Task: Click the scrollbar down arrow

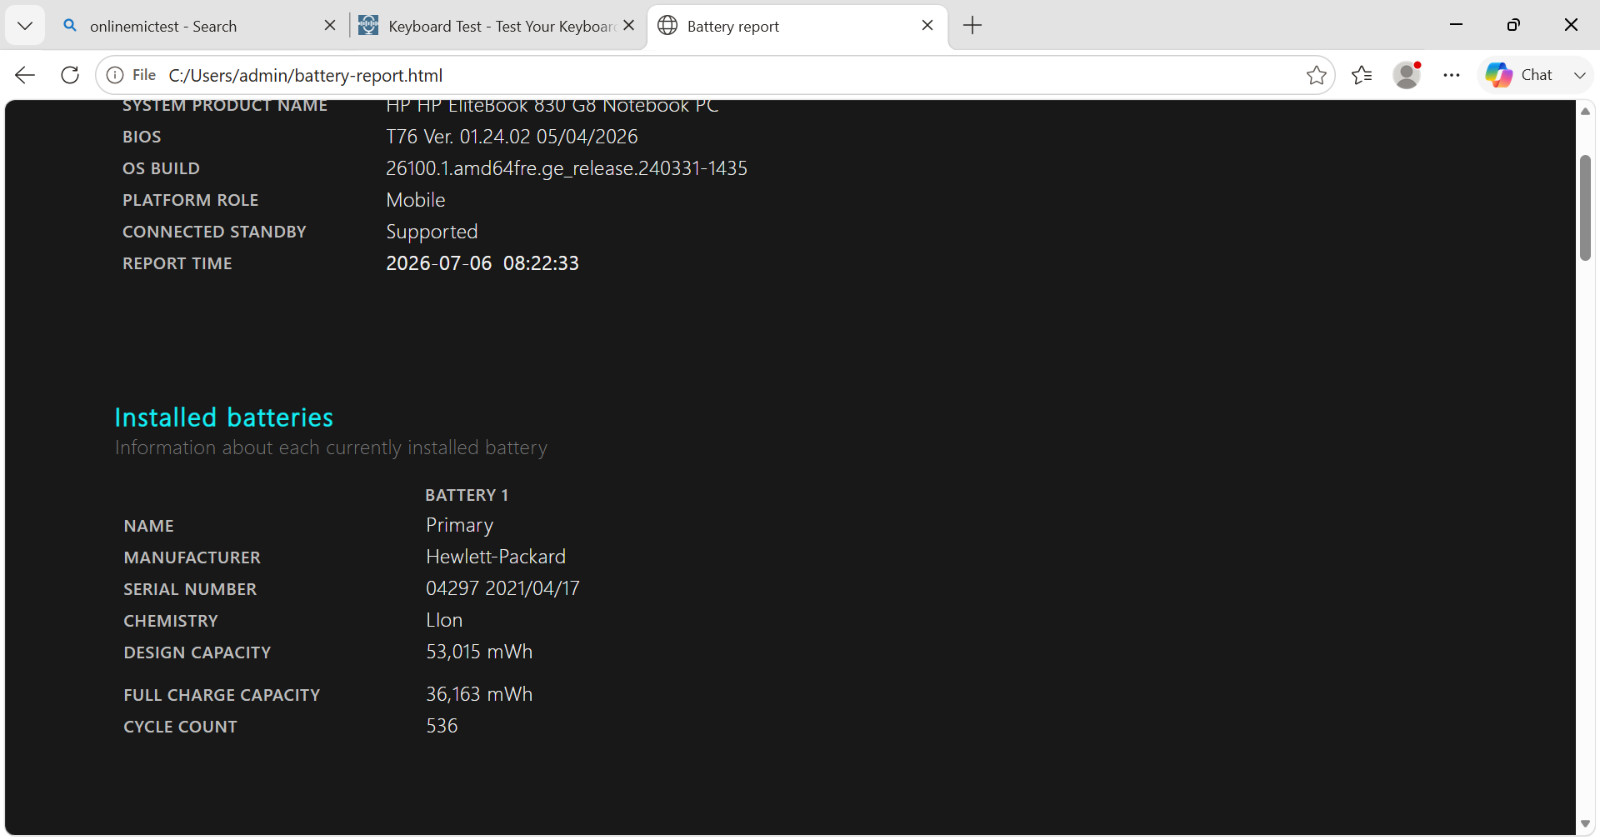Action: click(x=1585, y=824)
